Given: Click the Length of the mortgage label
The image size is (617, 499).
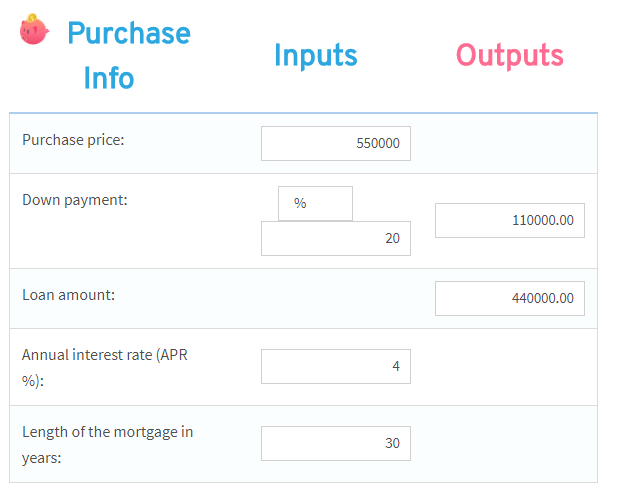Looking at the screenshot, I should coord(107,445).
